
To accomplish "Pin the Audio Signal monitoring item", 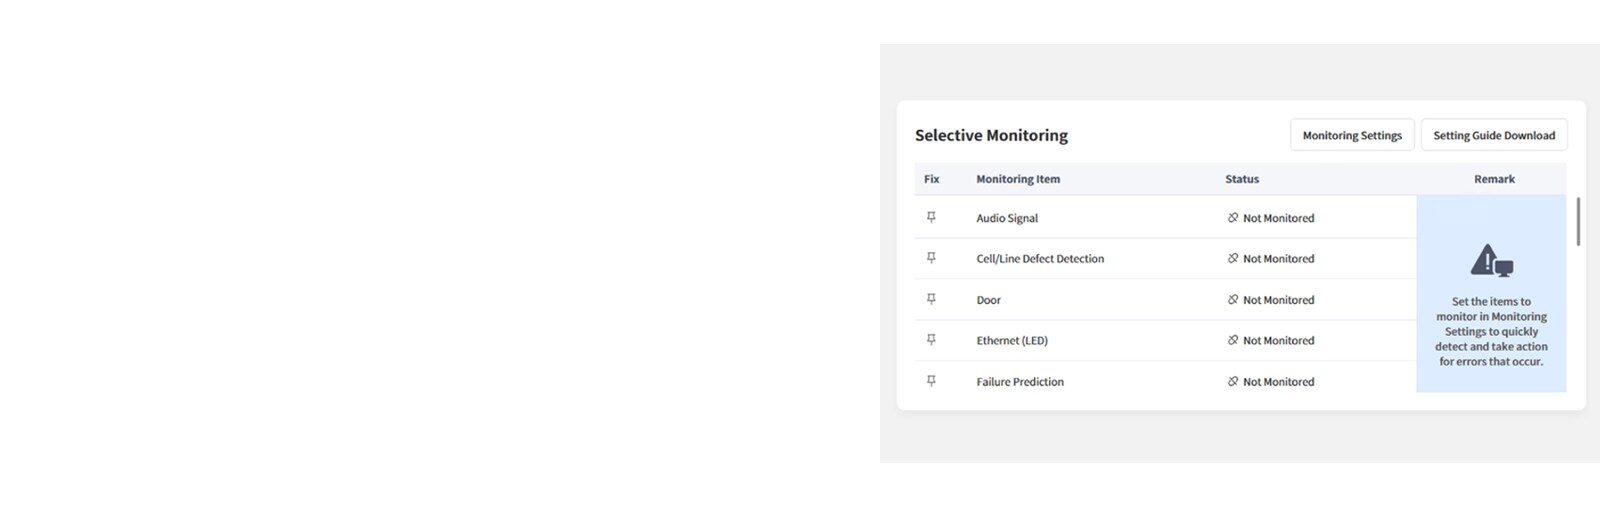I will click(x=931, y=217).
